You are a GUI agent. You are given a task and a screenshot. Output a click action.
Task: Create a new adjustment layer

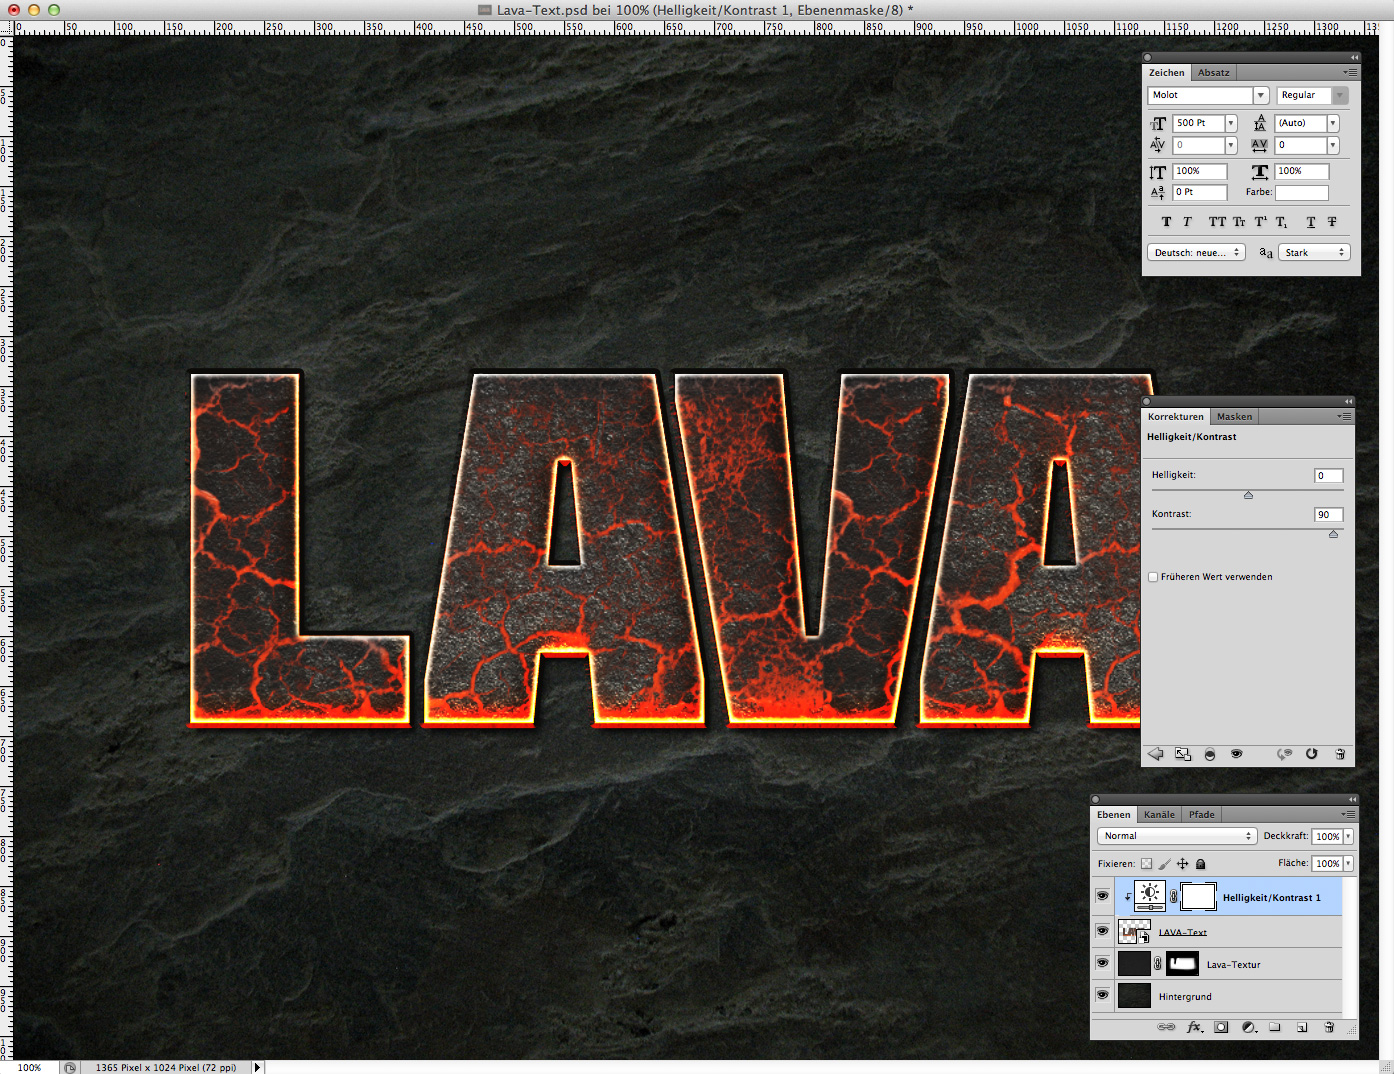tap(1248, 1026)
